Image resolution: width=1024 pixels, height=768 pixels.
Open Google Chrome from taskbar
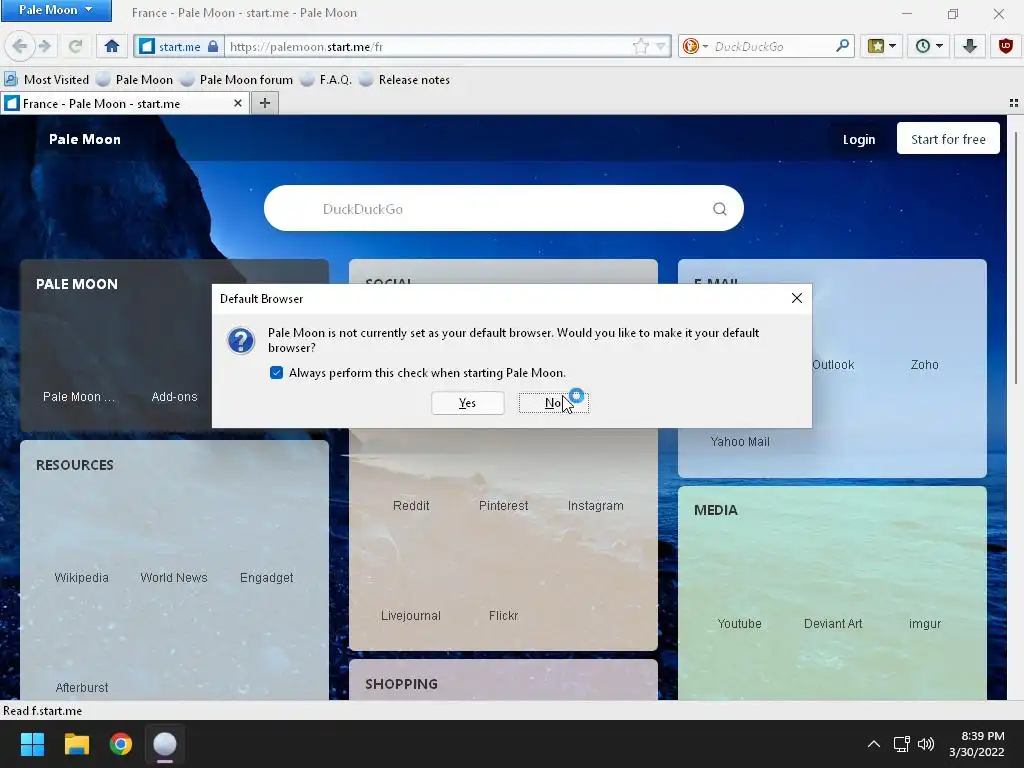point(121,744)
